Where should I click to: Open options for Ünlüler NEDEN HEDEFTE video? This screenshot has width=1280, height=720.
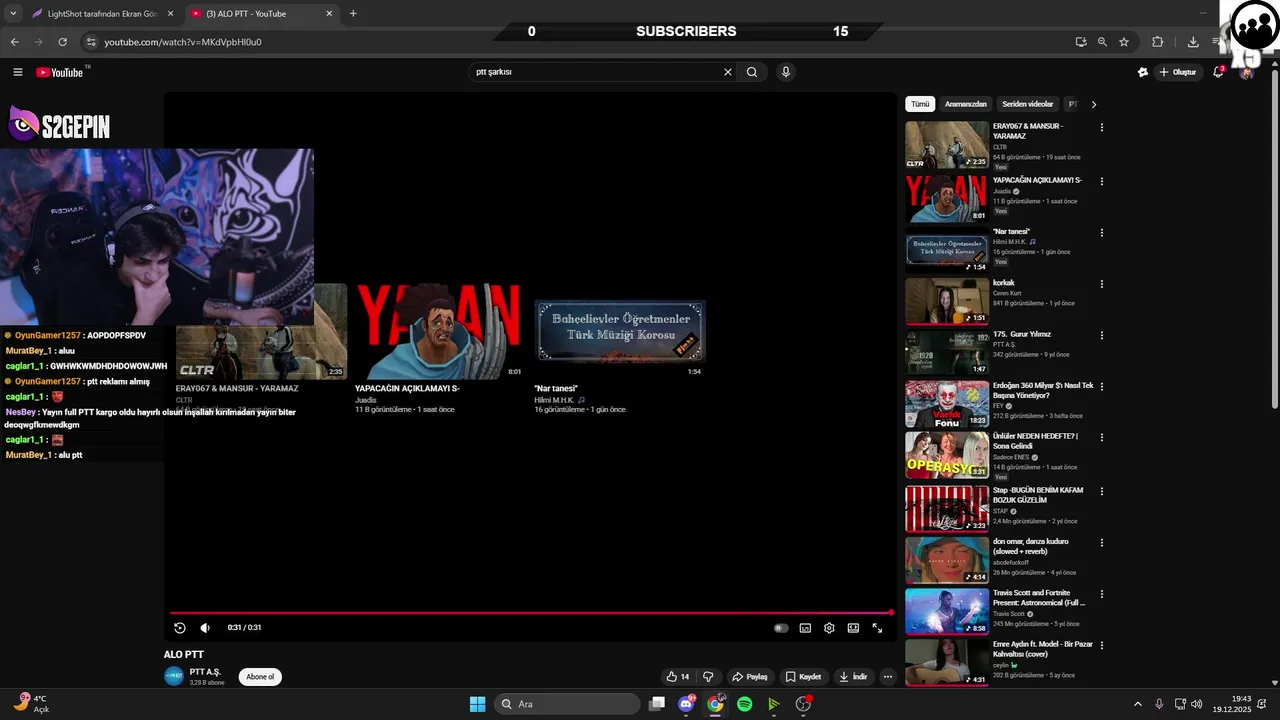click(1102, 438)
